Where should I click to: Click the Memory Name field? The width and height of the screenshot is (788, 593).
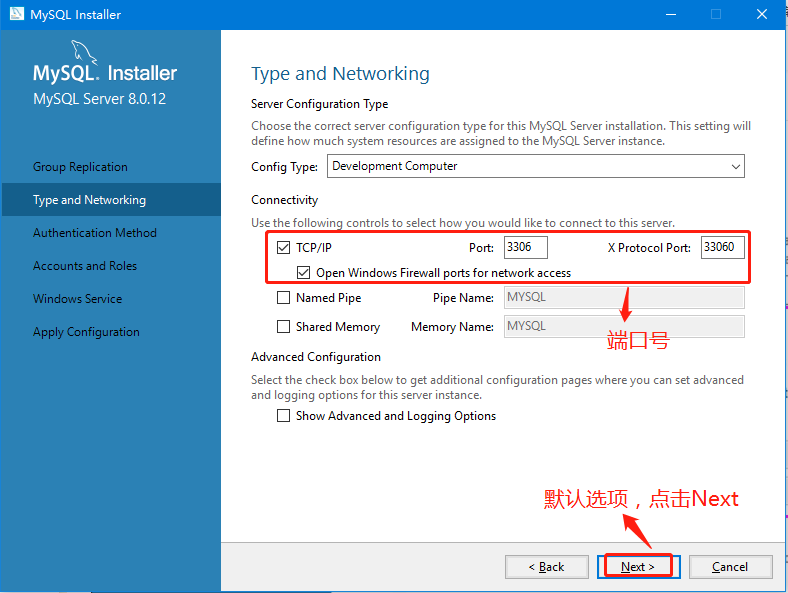[x=624, y=327]
